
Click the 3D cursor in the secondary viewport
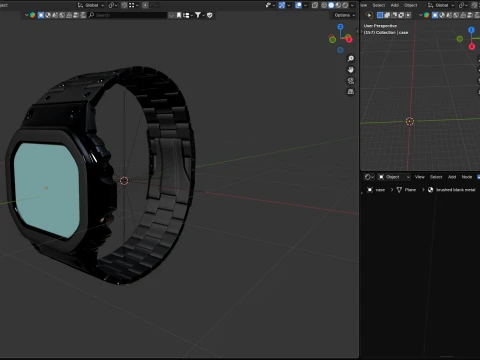pyautogui.click(x=410, y=121)
